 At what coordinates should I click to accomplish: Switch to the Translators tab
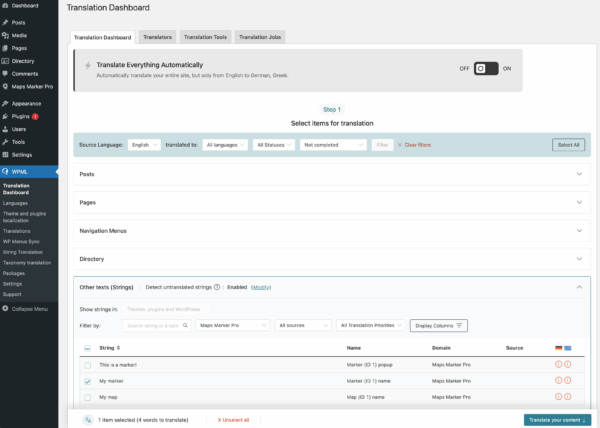157,37
